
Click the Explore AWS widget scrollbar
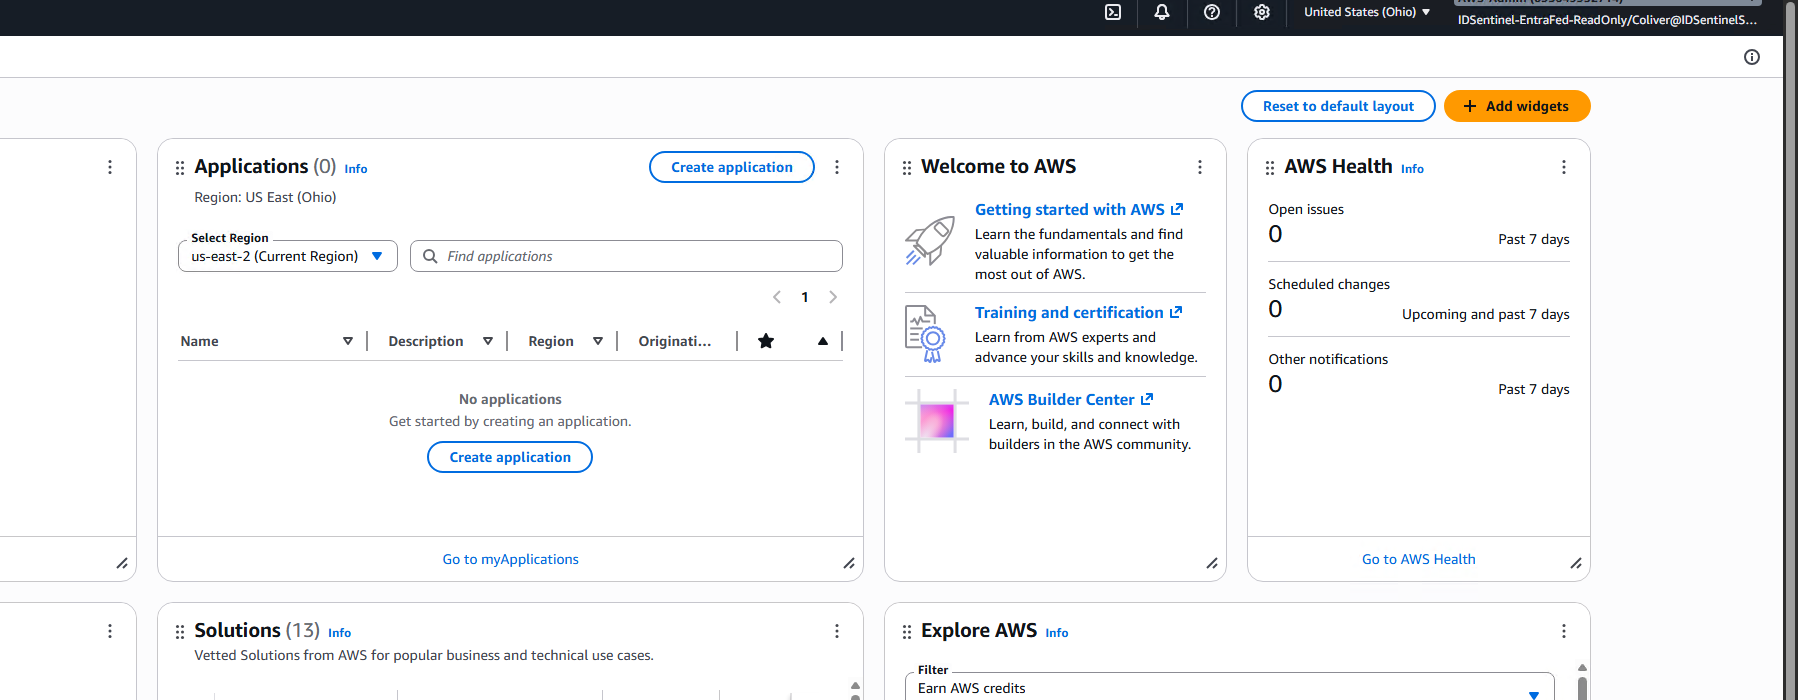pyautogui.click(x=1582, y=688)
